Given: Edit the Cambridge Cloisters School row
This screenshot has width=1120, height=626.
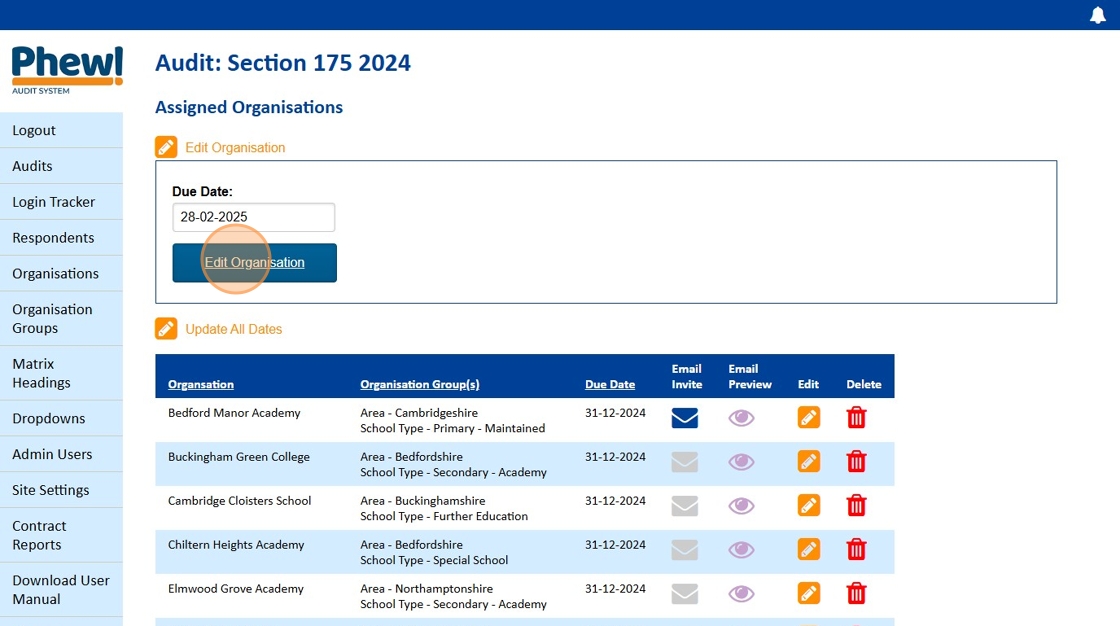Looking at the screenshot, I should (808, 506).
